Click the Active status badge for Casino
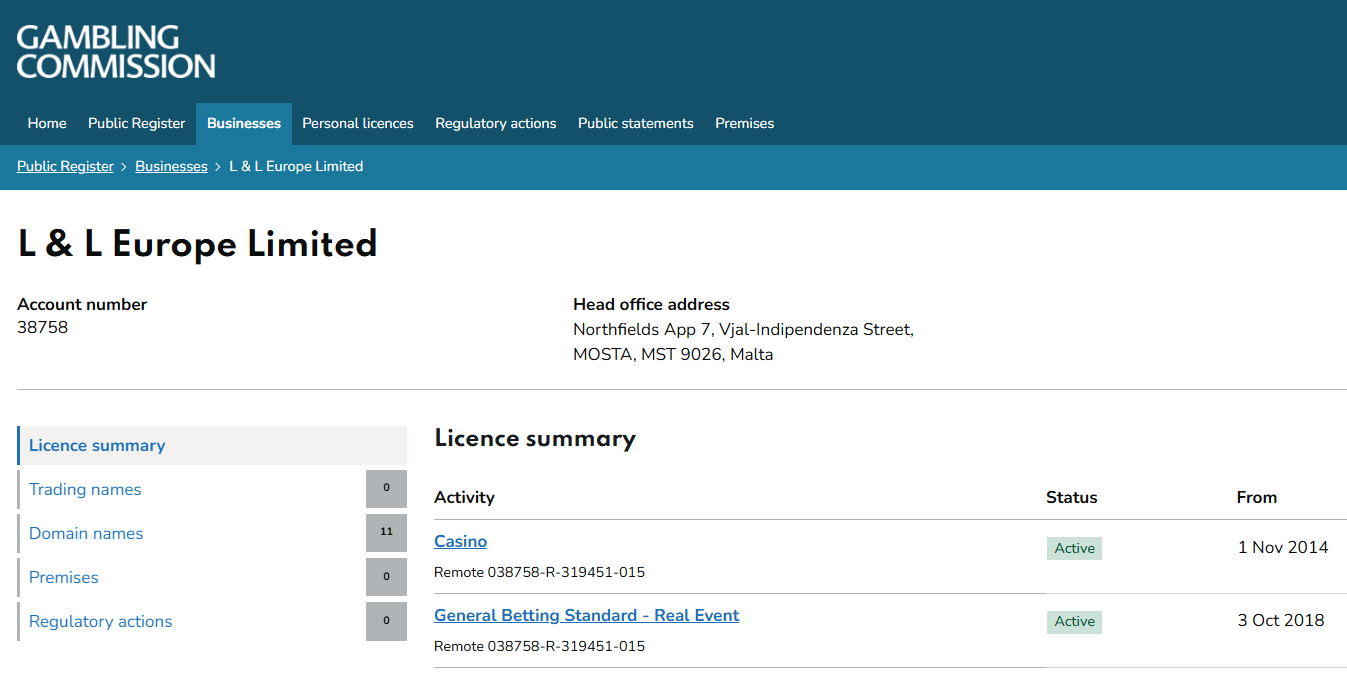Screen dimensions: 1347x688 (1074, 548)
